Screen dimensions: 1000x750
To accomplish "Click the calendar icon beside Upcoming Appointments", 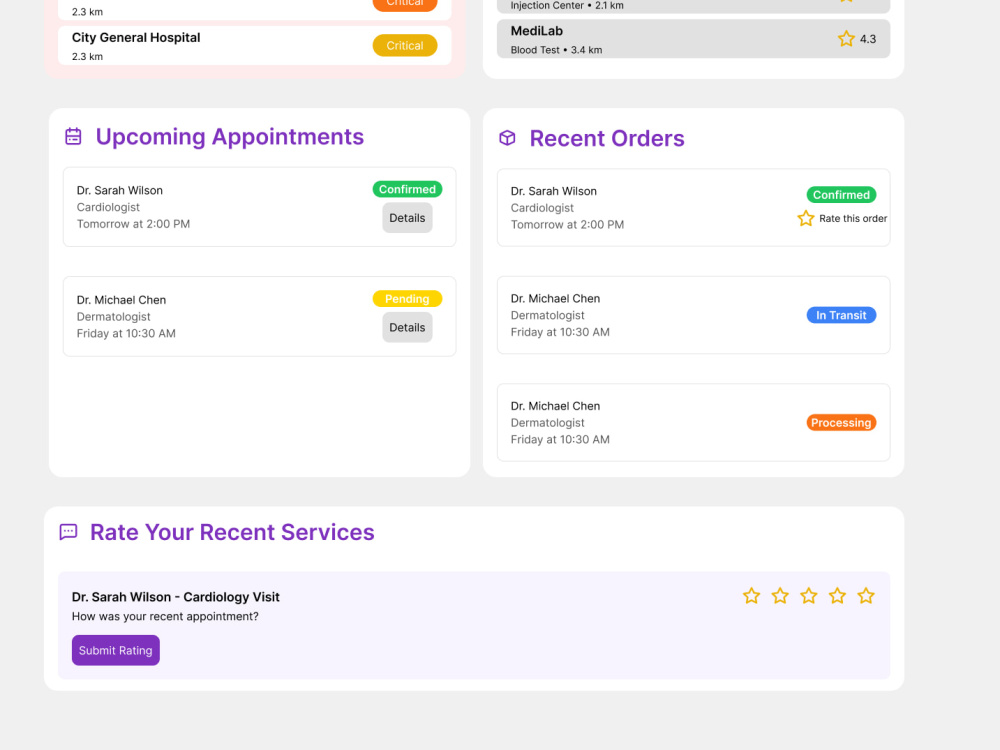I will (73, 136).
